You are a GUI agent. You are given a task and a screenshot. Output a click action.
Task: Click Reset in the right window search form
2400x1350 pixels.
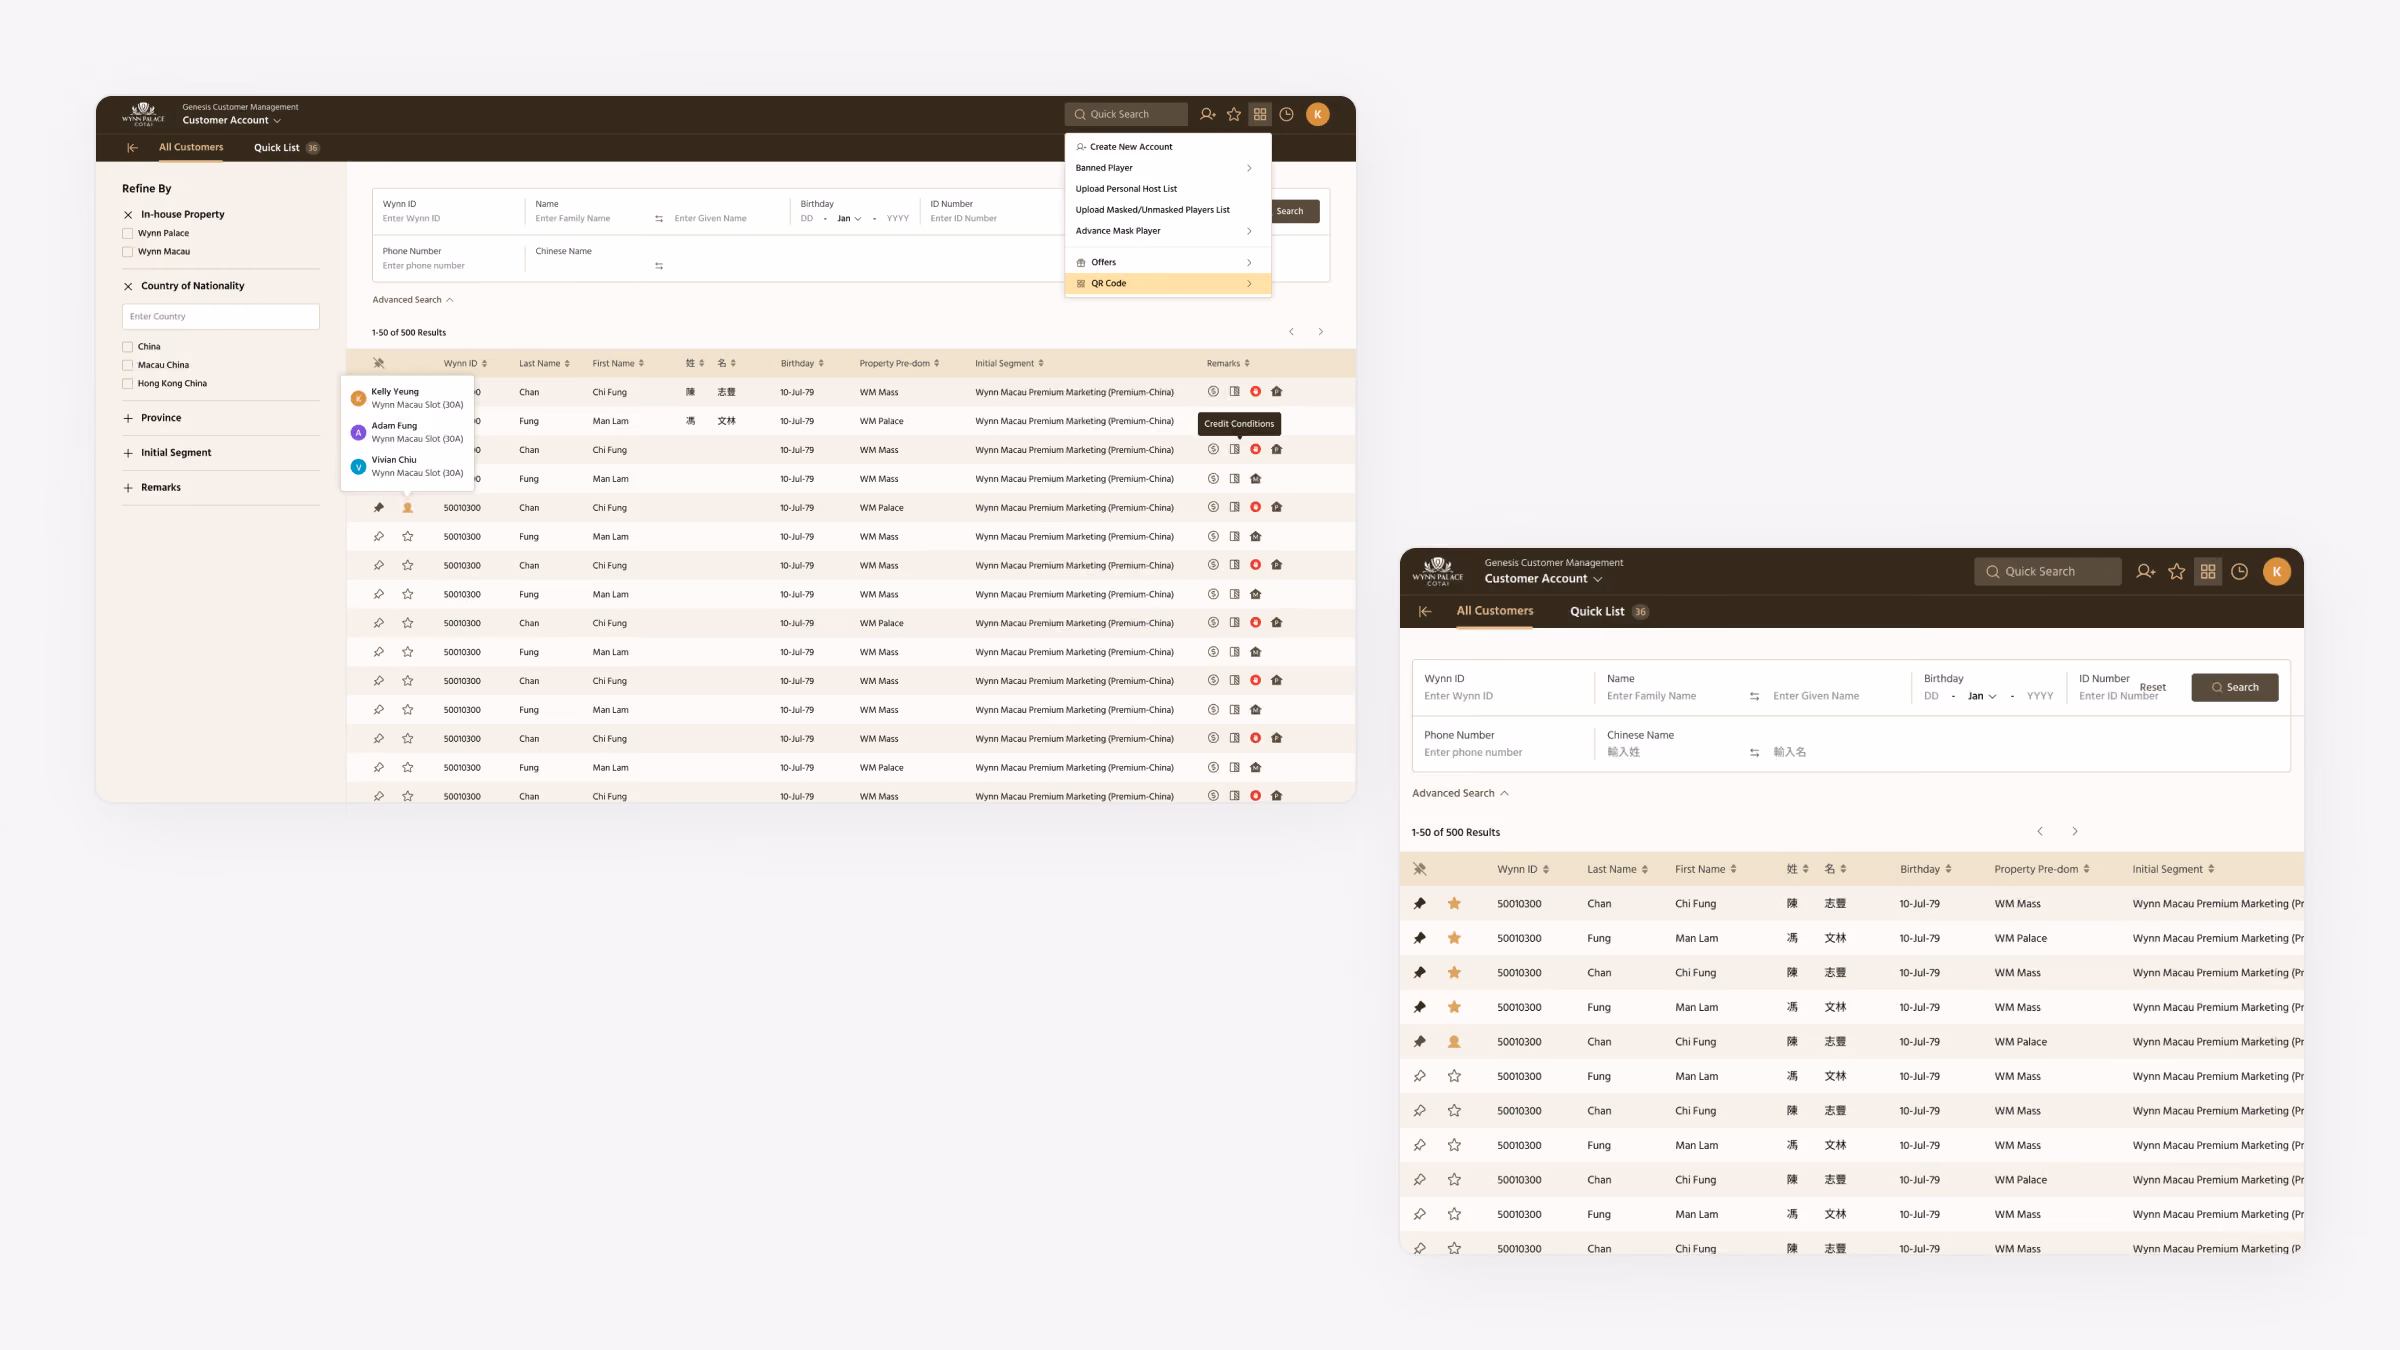pyautogui.click(x=2153, y=688)
